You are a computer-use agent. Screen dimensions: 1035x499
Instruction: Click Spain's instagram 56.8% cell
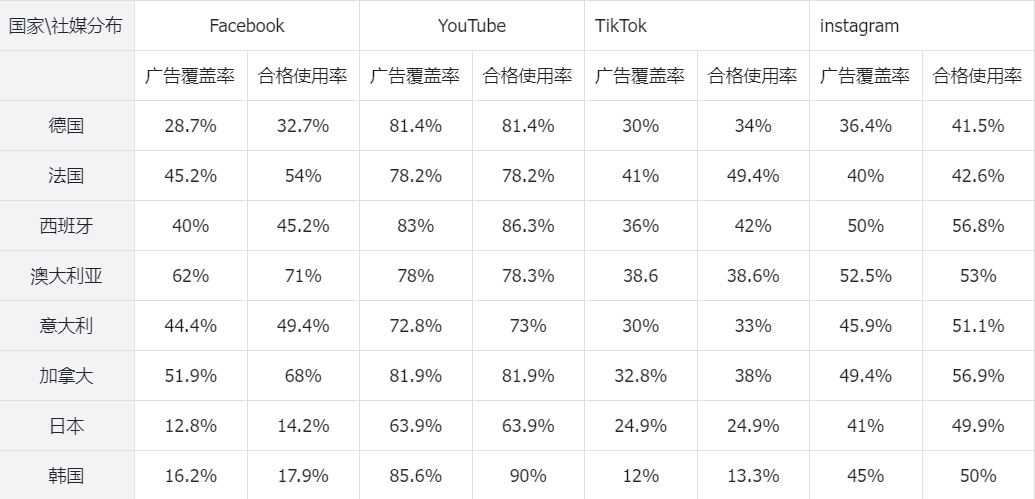(978, 226)
